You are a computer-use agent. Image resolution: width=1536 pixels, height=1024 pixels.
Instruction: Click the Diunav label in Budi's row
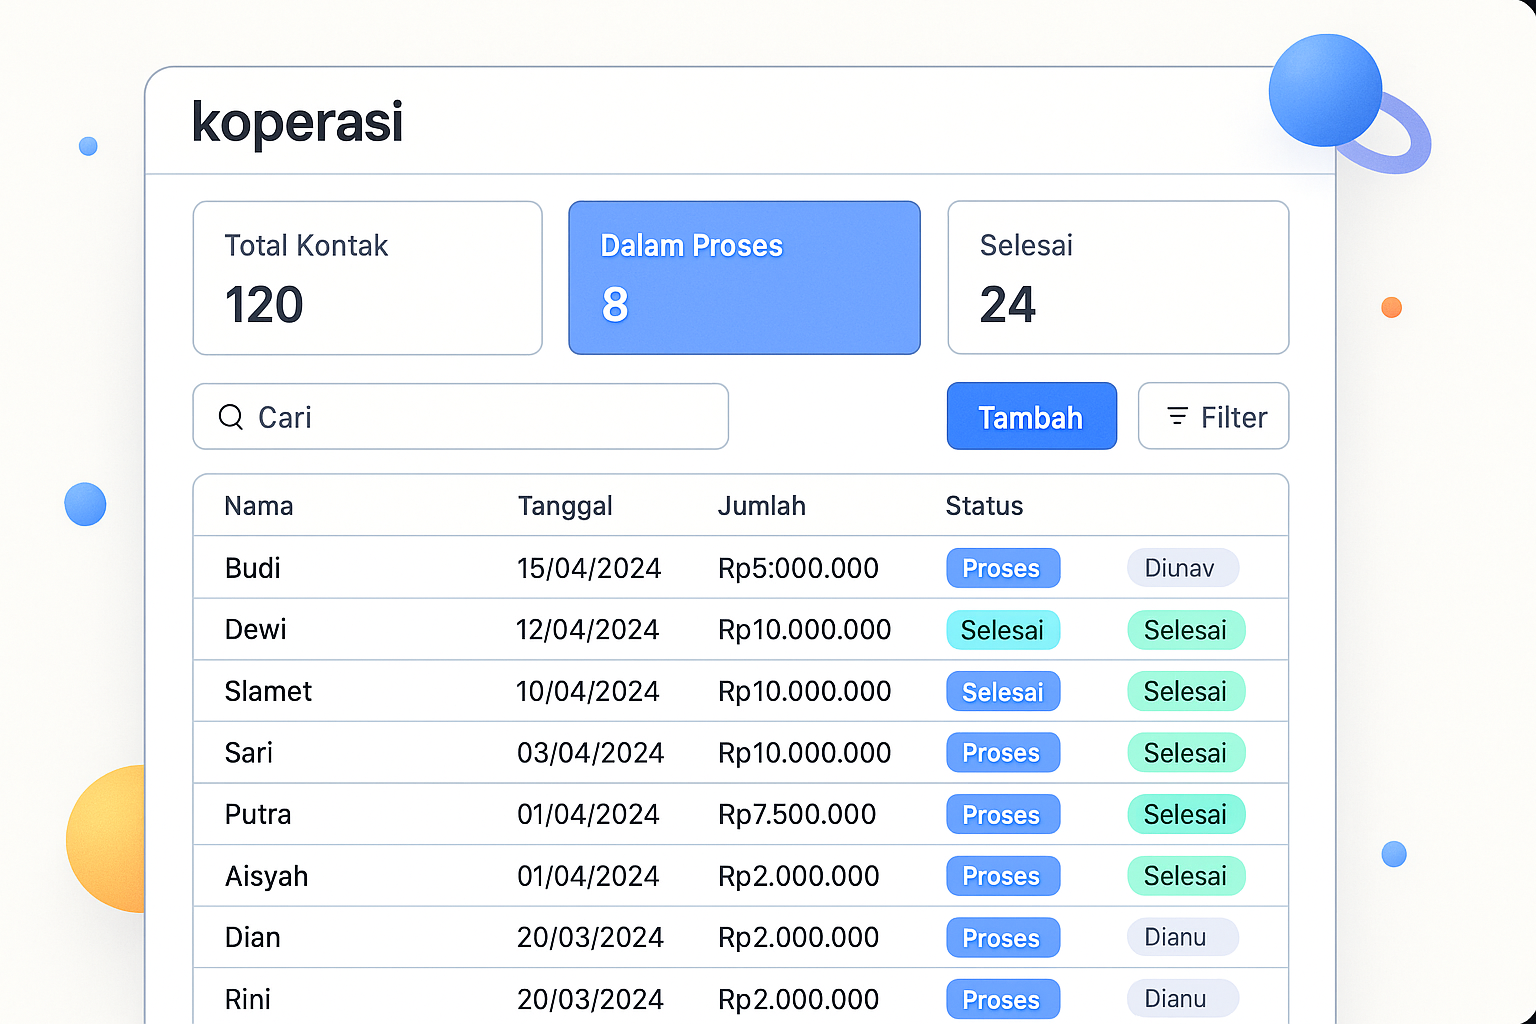pos(1182,567)
